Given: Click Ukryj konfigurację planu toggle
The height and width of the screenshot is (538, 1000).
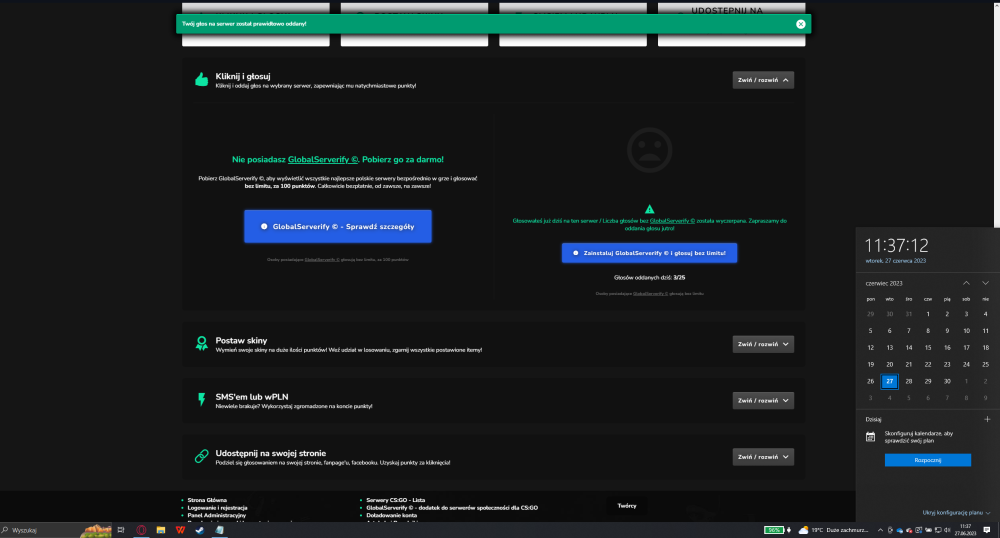Looking at the screenshot, I should [956, 513].
